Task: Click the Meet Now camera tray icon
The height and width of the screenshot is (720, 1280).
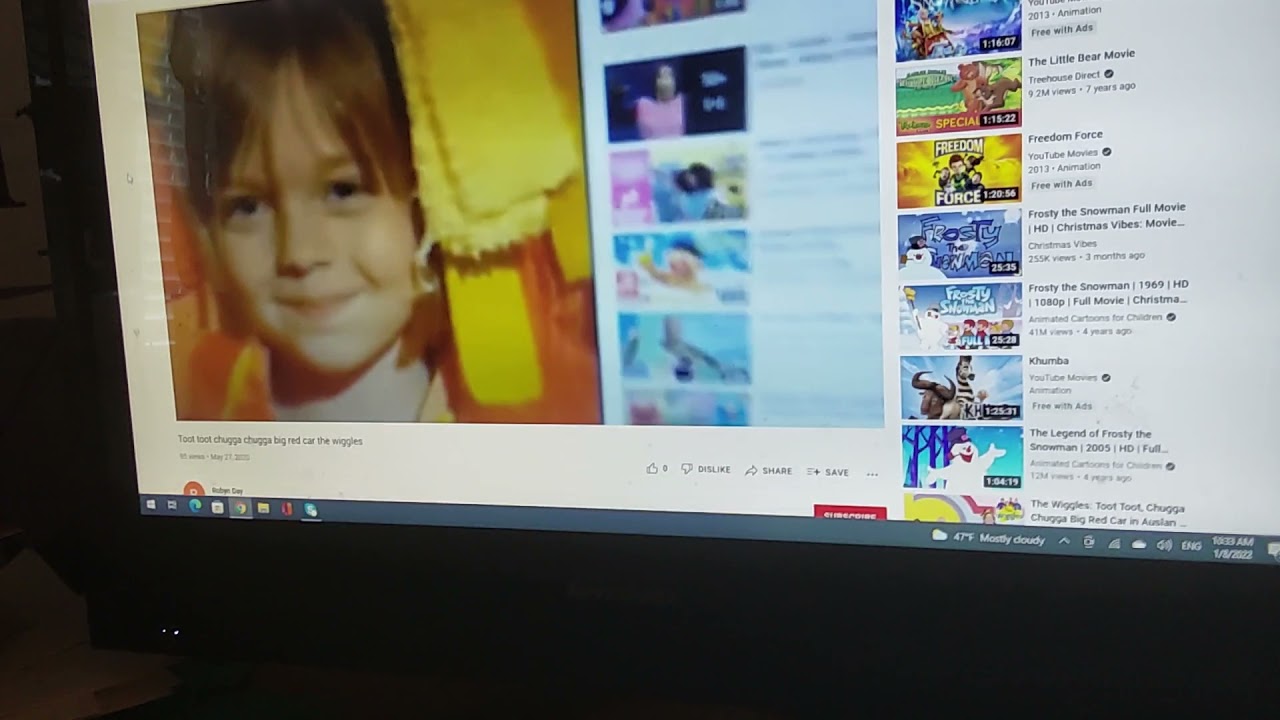Action: click(x=1089, y=542)
